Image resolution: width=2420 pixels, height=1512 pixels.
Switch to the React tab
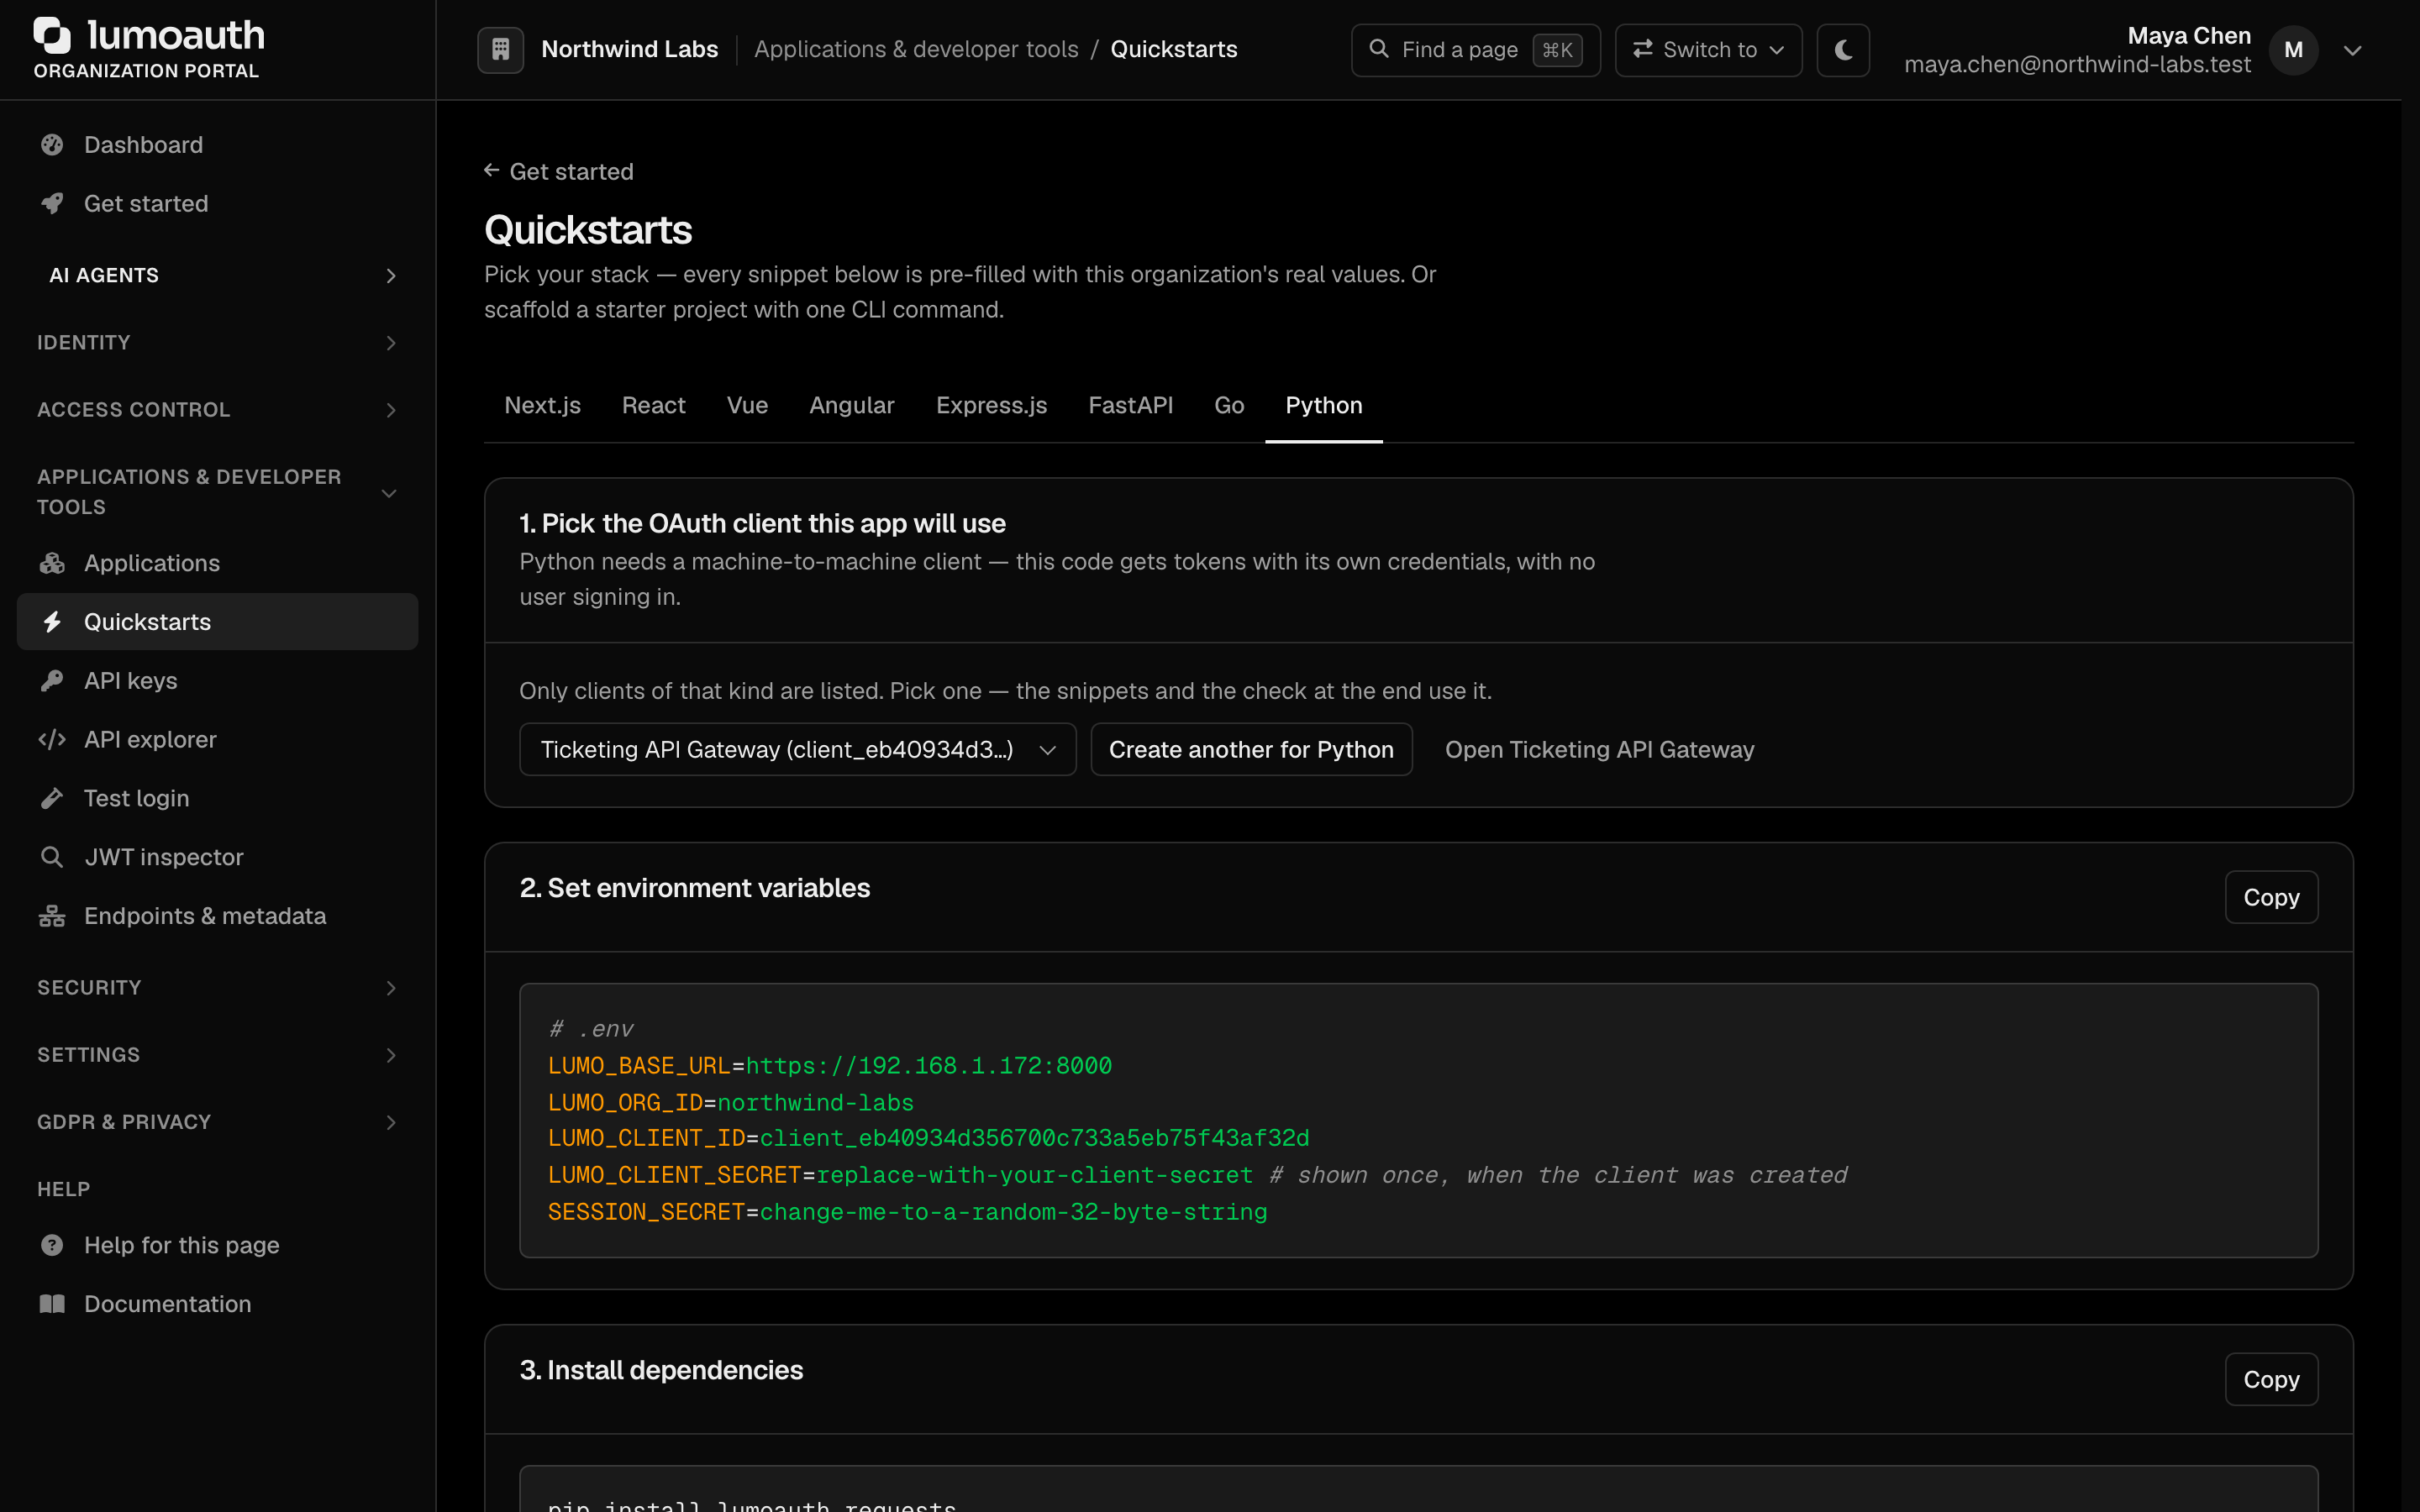654,405
